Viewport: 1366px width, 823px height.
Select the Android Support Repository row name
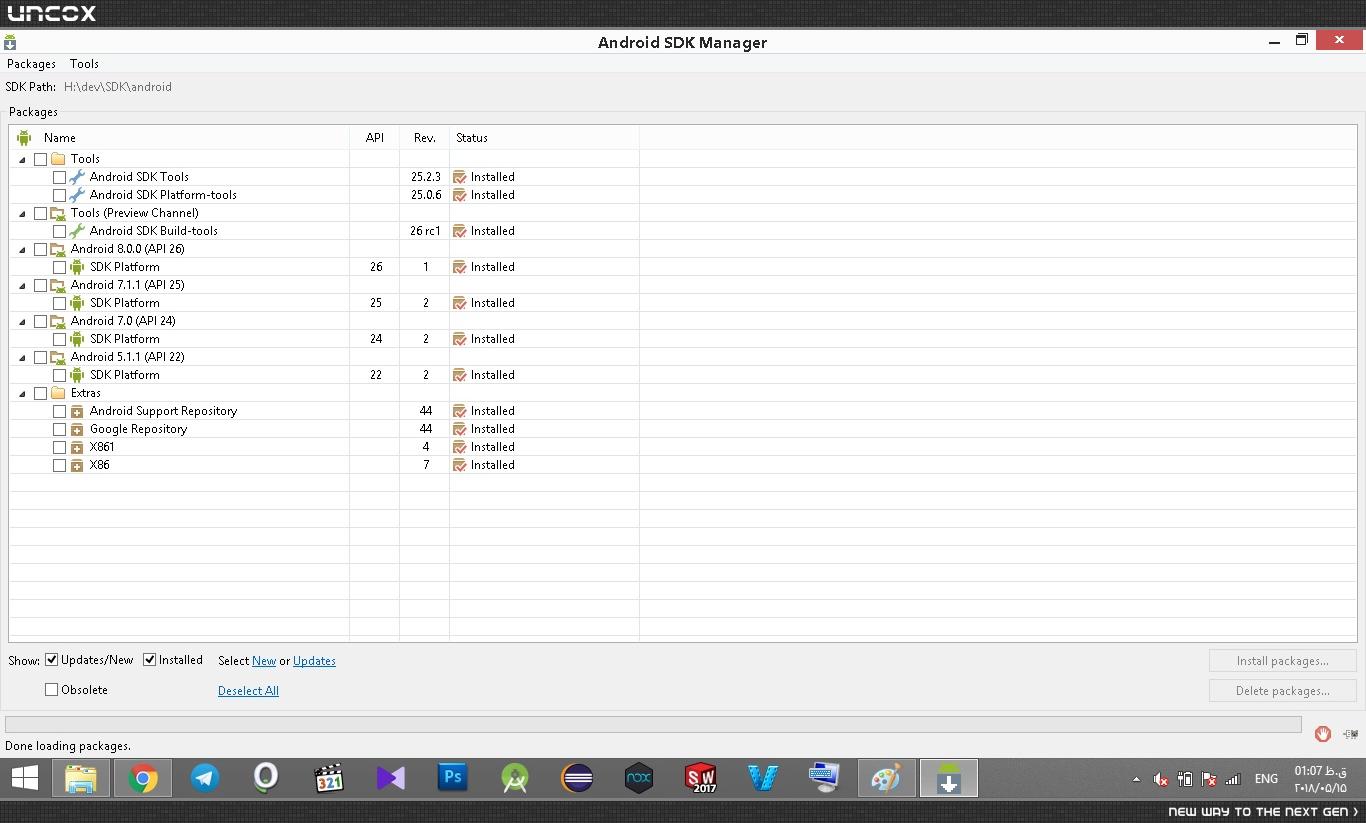(x=164, y=411)
